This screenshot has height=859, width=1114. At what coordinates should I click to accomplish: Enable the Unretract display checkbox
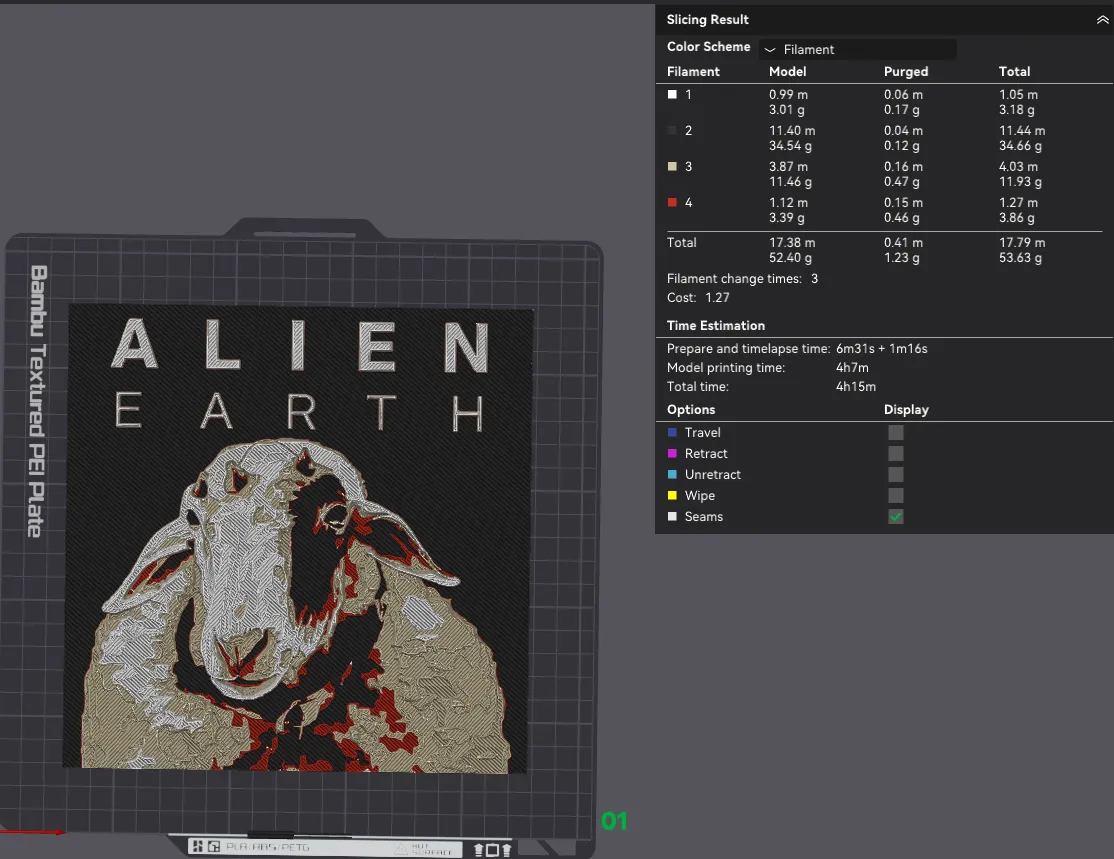(x=896, y=475)
